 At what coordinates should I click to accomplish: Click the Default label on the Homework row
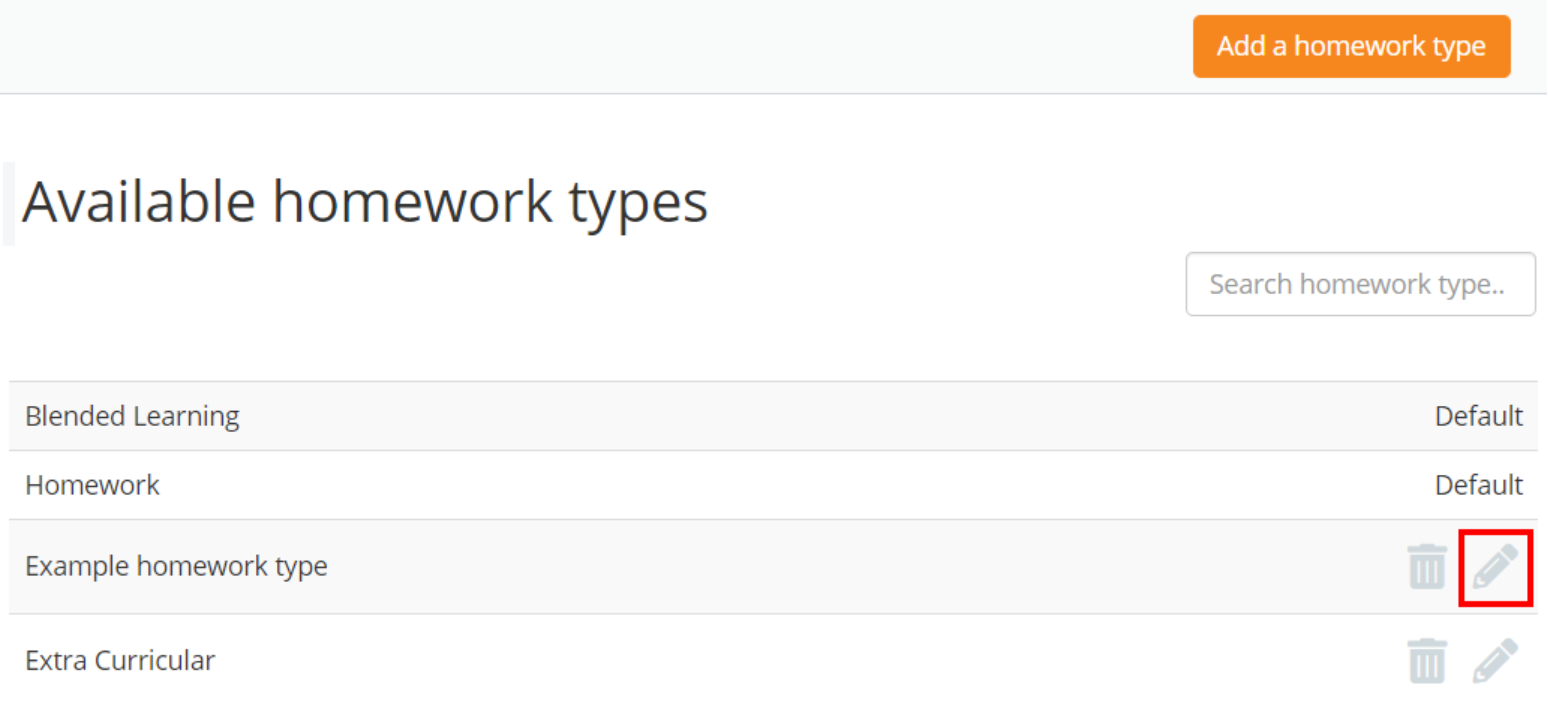click(x=1479, y=485)
